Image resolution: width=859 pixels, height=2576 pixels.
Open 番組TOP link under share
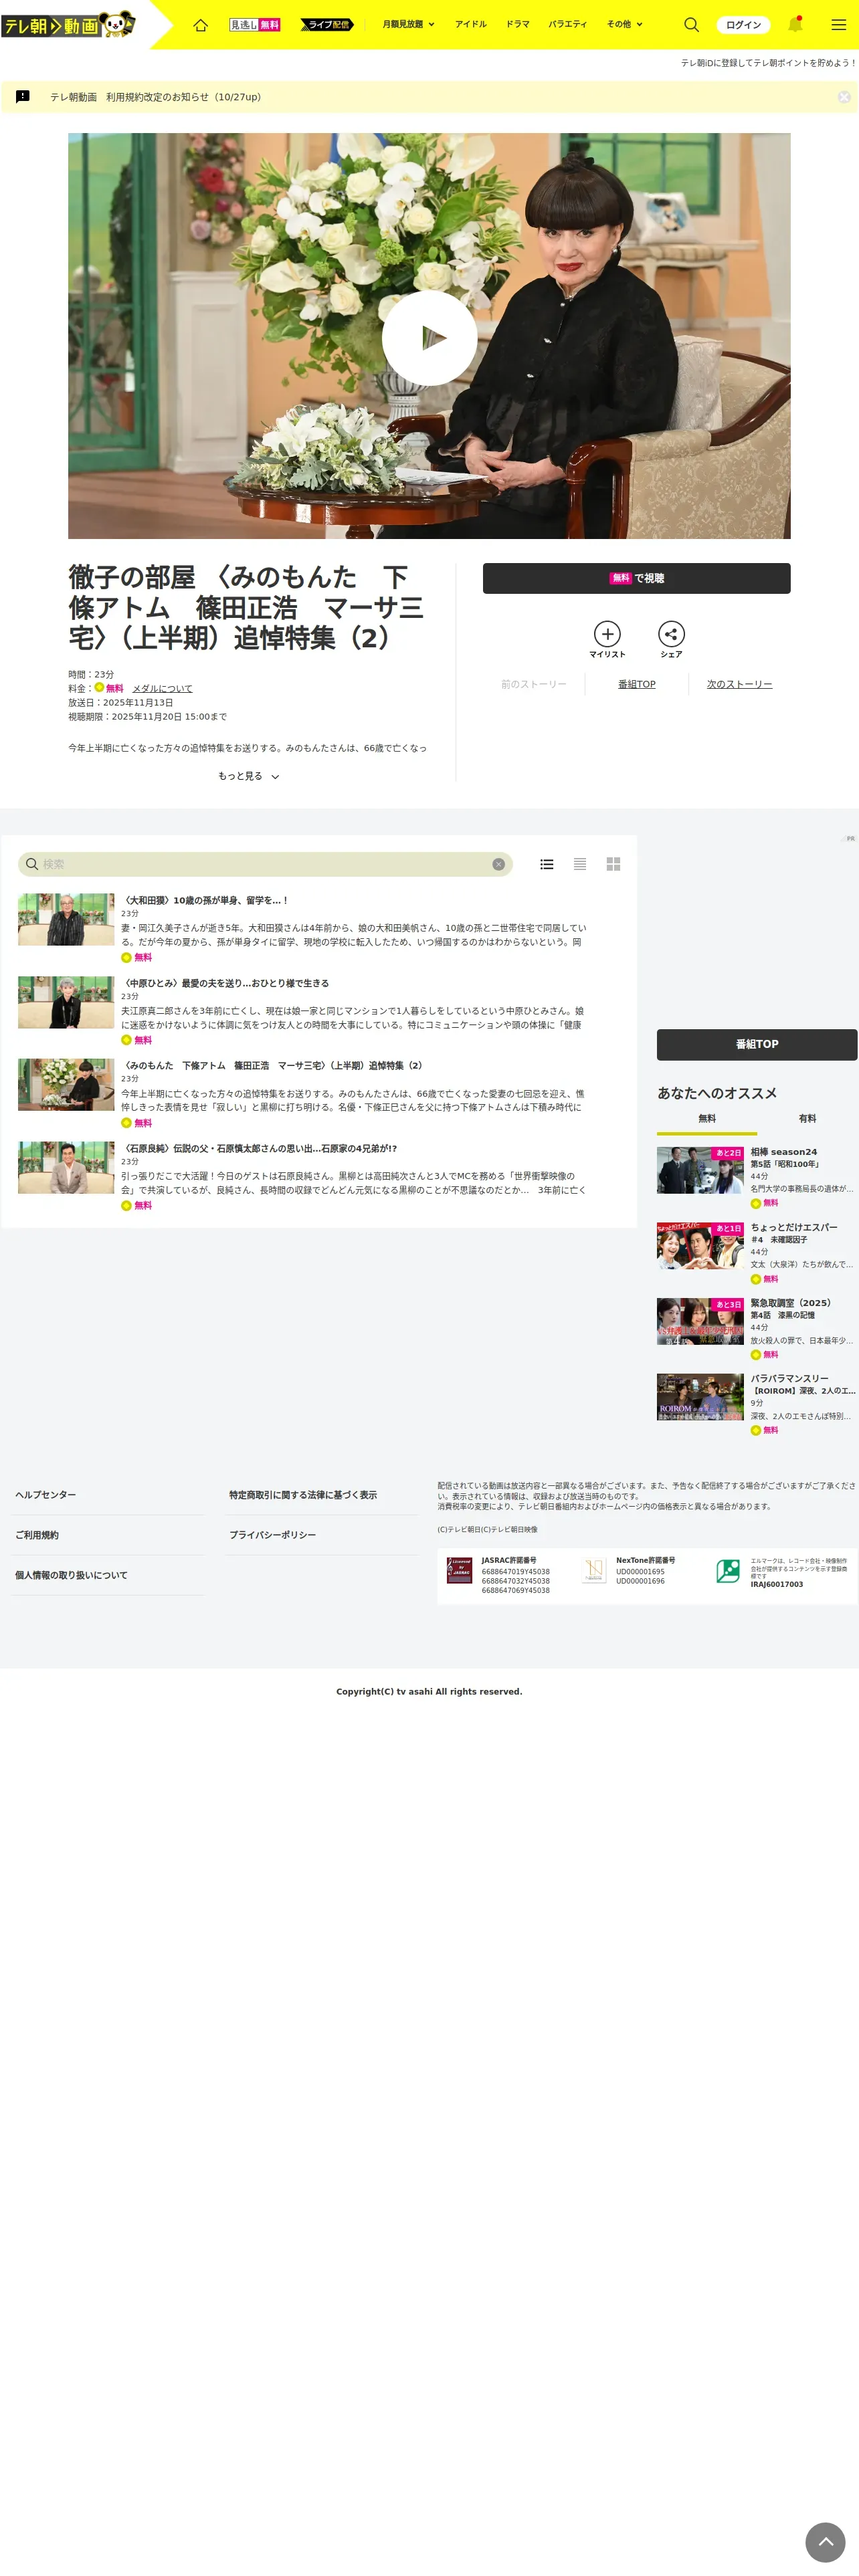pos(637,684)
